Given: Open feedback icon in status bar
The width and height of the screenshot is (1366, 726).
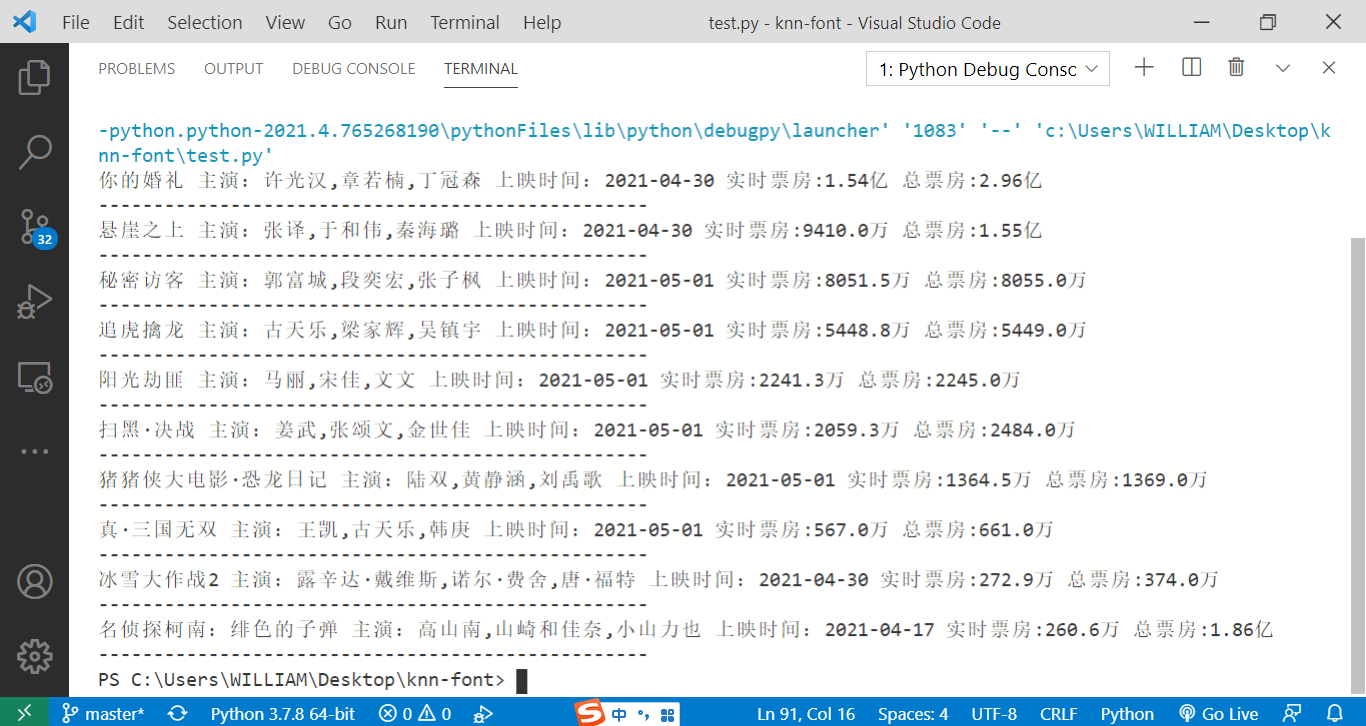Looking at the screenshot, I should (x=1292, y=714).
